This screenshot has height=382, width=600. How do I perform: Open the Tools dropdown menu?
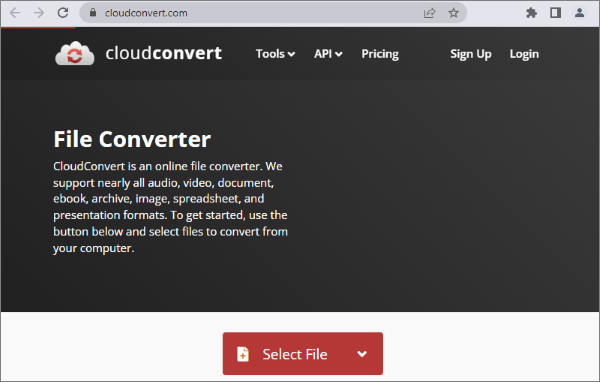click(x=275, y=54)
